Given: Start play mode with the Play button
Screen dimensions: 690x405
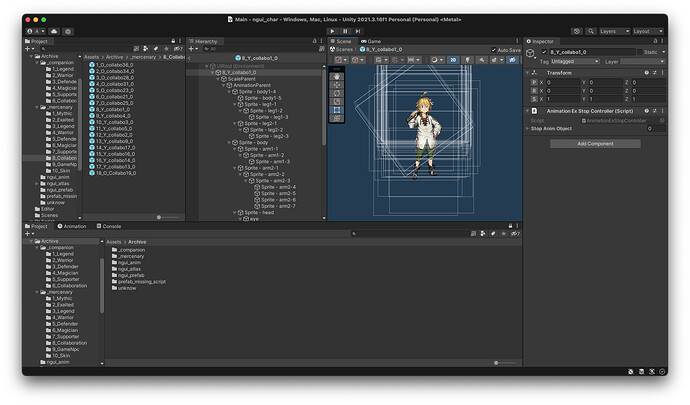Looking at the screenshot, I should pyautogui.click(x=332, y=31).
